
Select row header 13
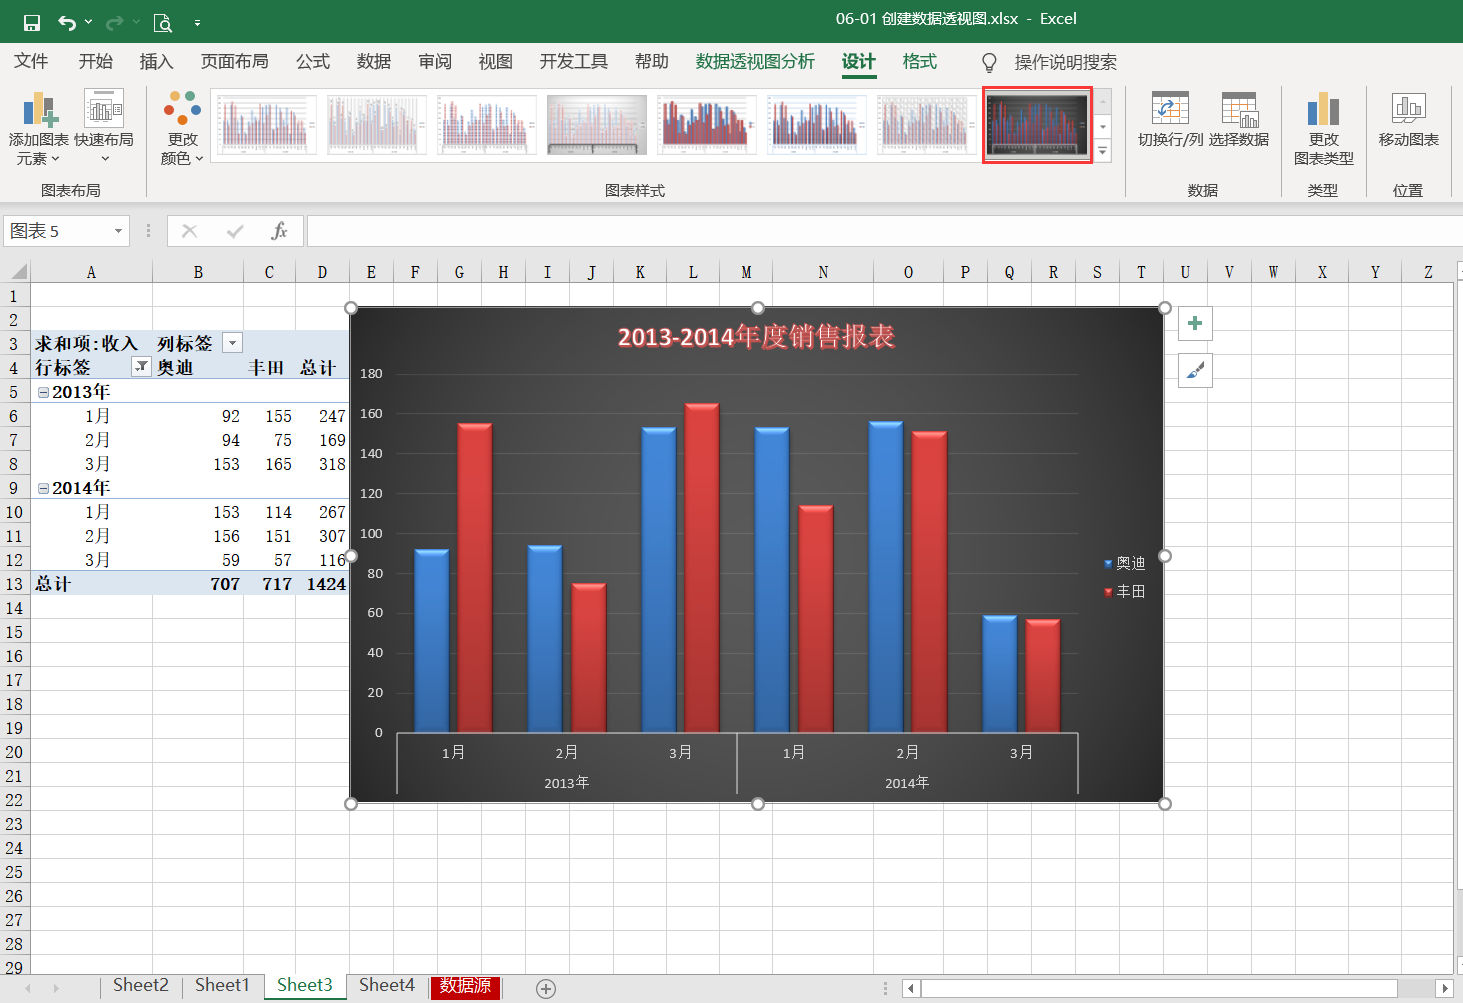pos(14,584)
